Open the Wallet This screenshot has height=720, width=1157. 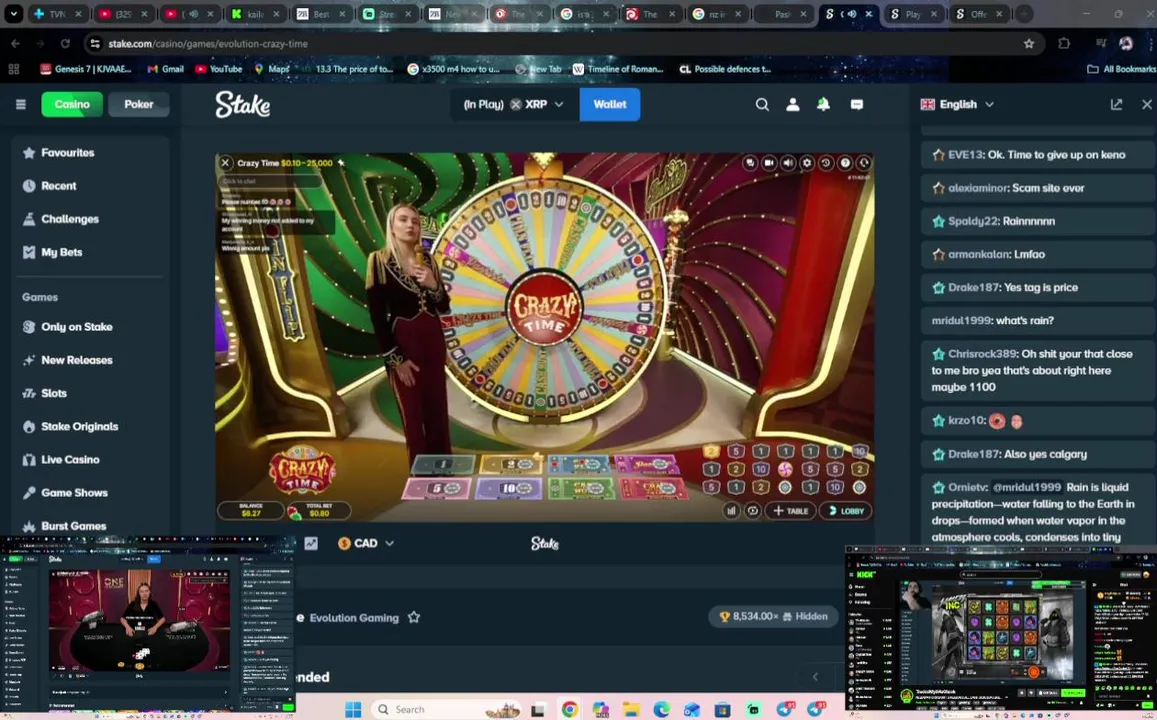pos(610,105)
